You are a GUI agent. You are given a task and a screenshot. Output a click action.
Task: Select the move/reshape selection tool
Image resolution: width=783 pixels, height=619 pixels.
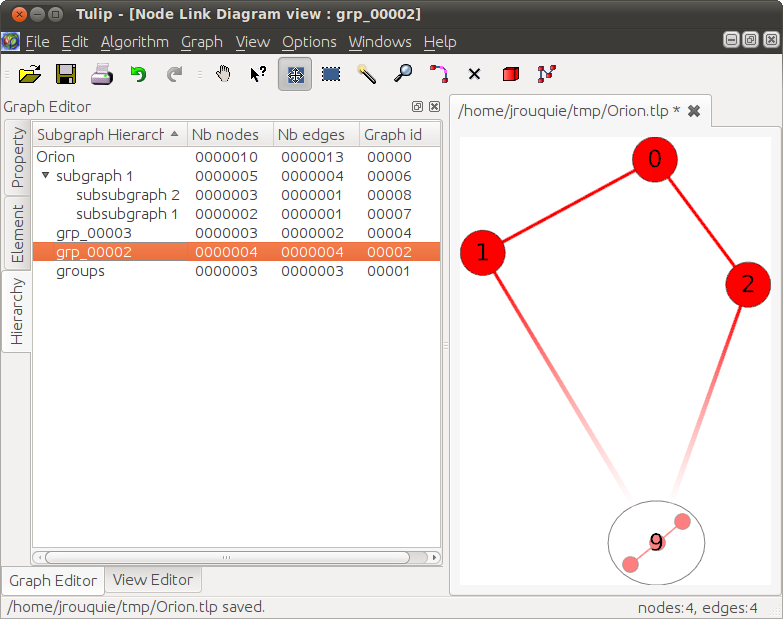click(x=295, y=74)
